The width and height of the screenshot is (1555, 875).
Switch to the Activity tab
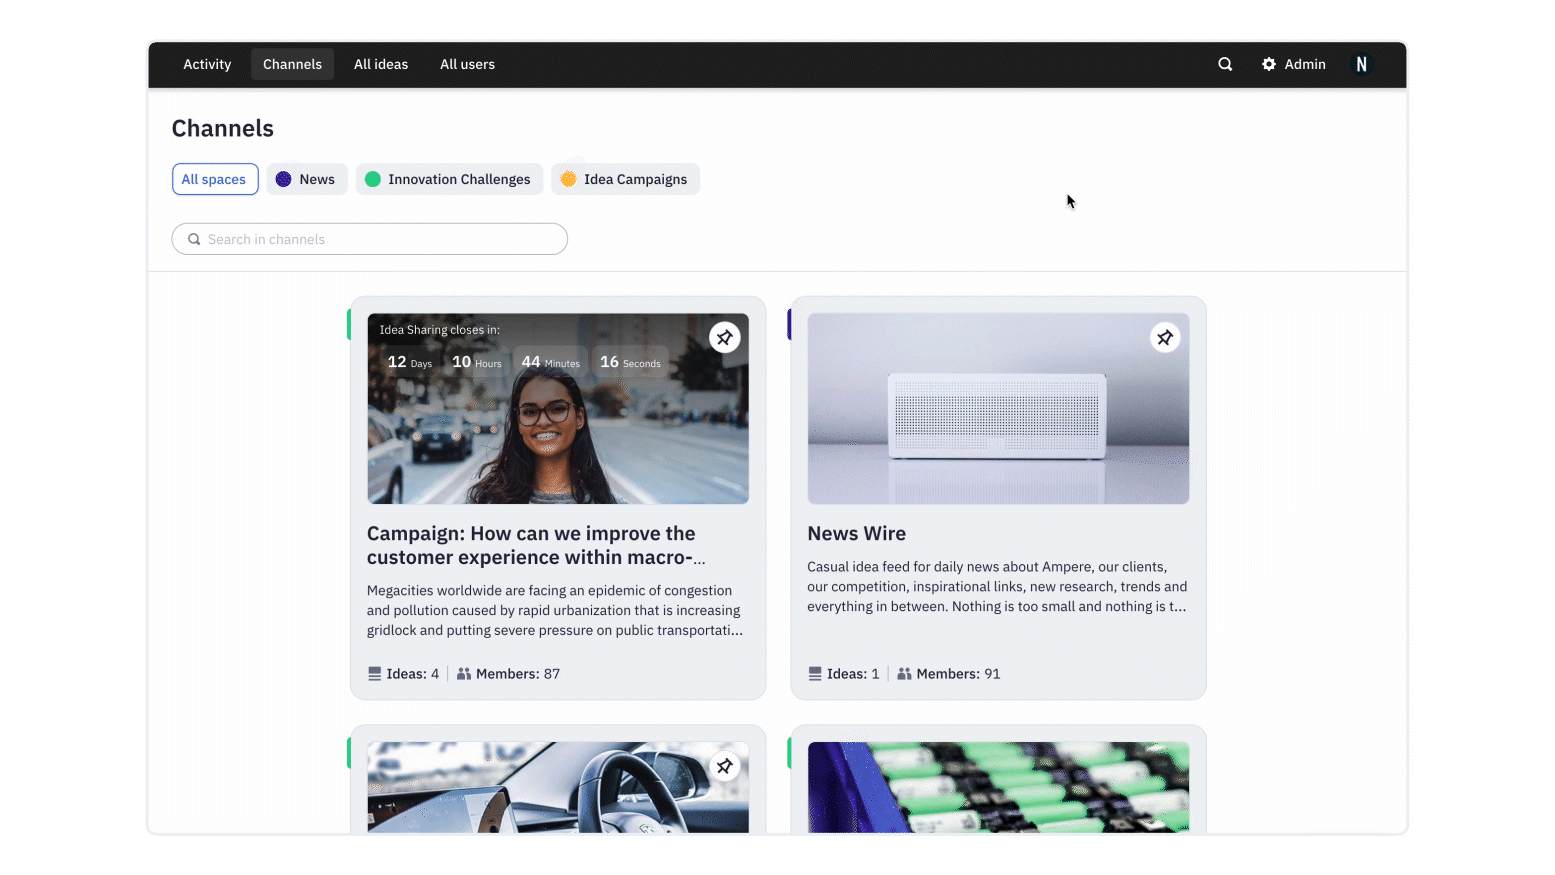coord(207,64)
